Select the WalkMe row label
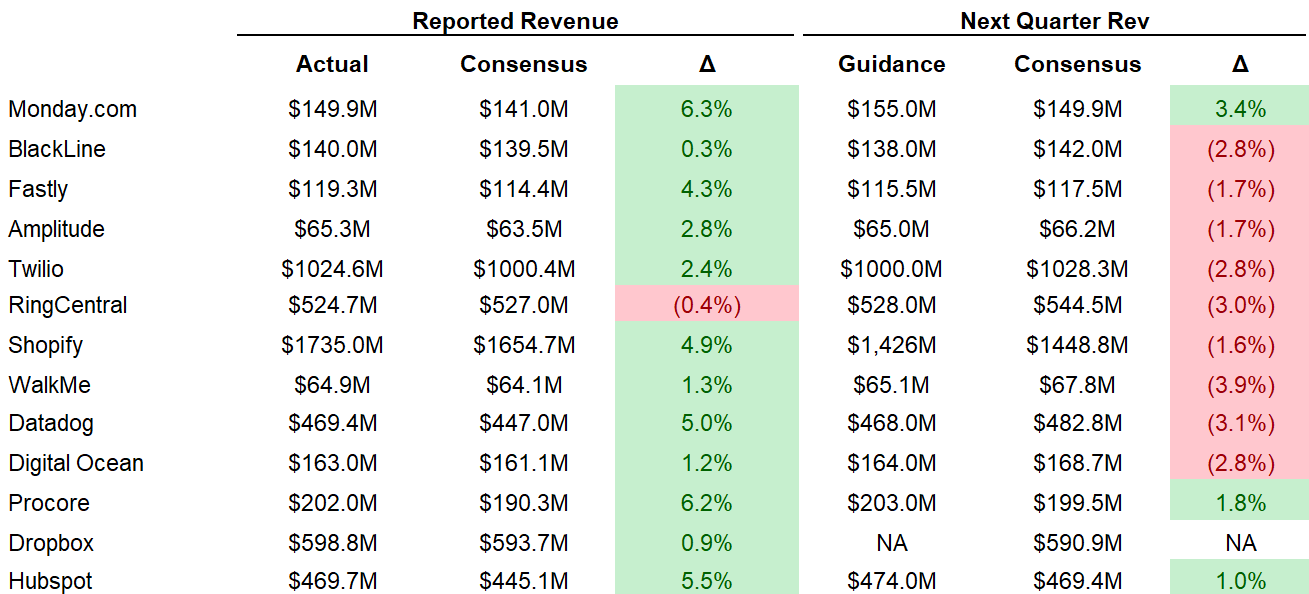 point(50,385)
